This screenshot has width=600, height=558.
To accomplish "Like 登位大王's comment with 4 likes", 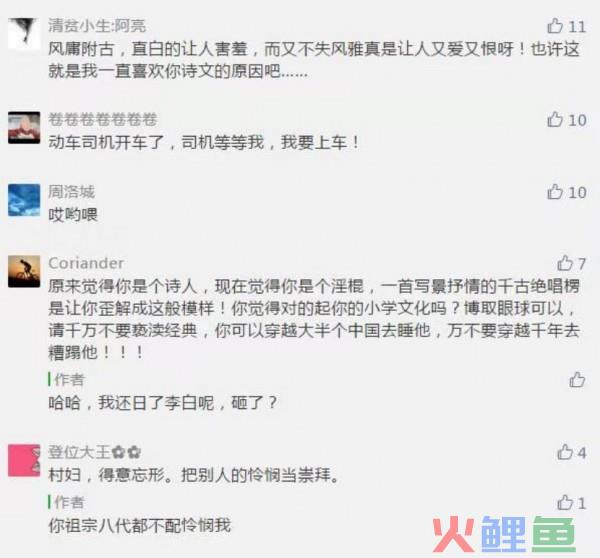I will [565, 452].
